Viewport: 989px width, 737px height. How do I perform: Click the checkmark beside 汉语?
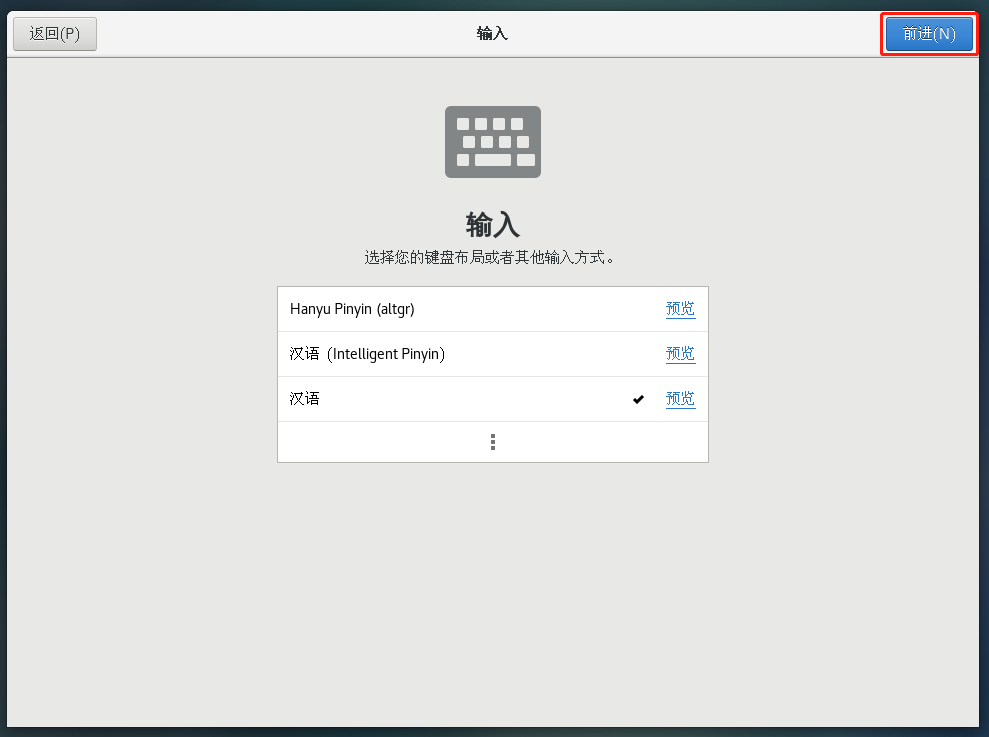pyautogui.click(x=639, y=399)
